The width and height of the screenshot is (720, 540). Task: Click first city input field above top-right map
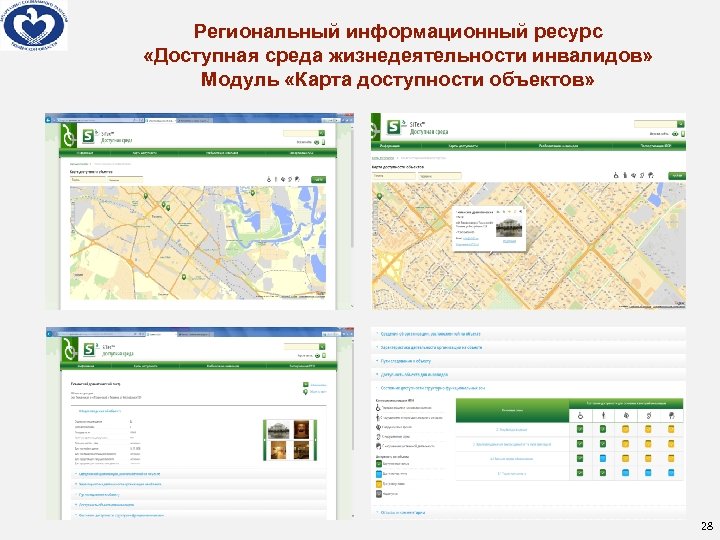(394, 176)
